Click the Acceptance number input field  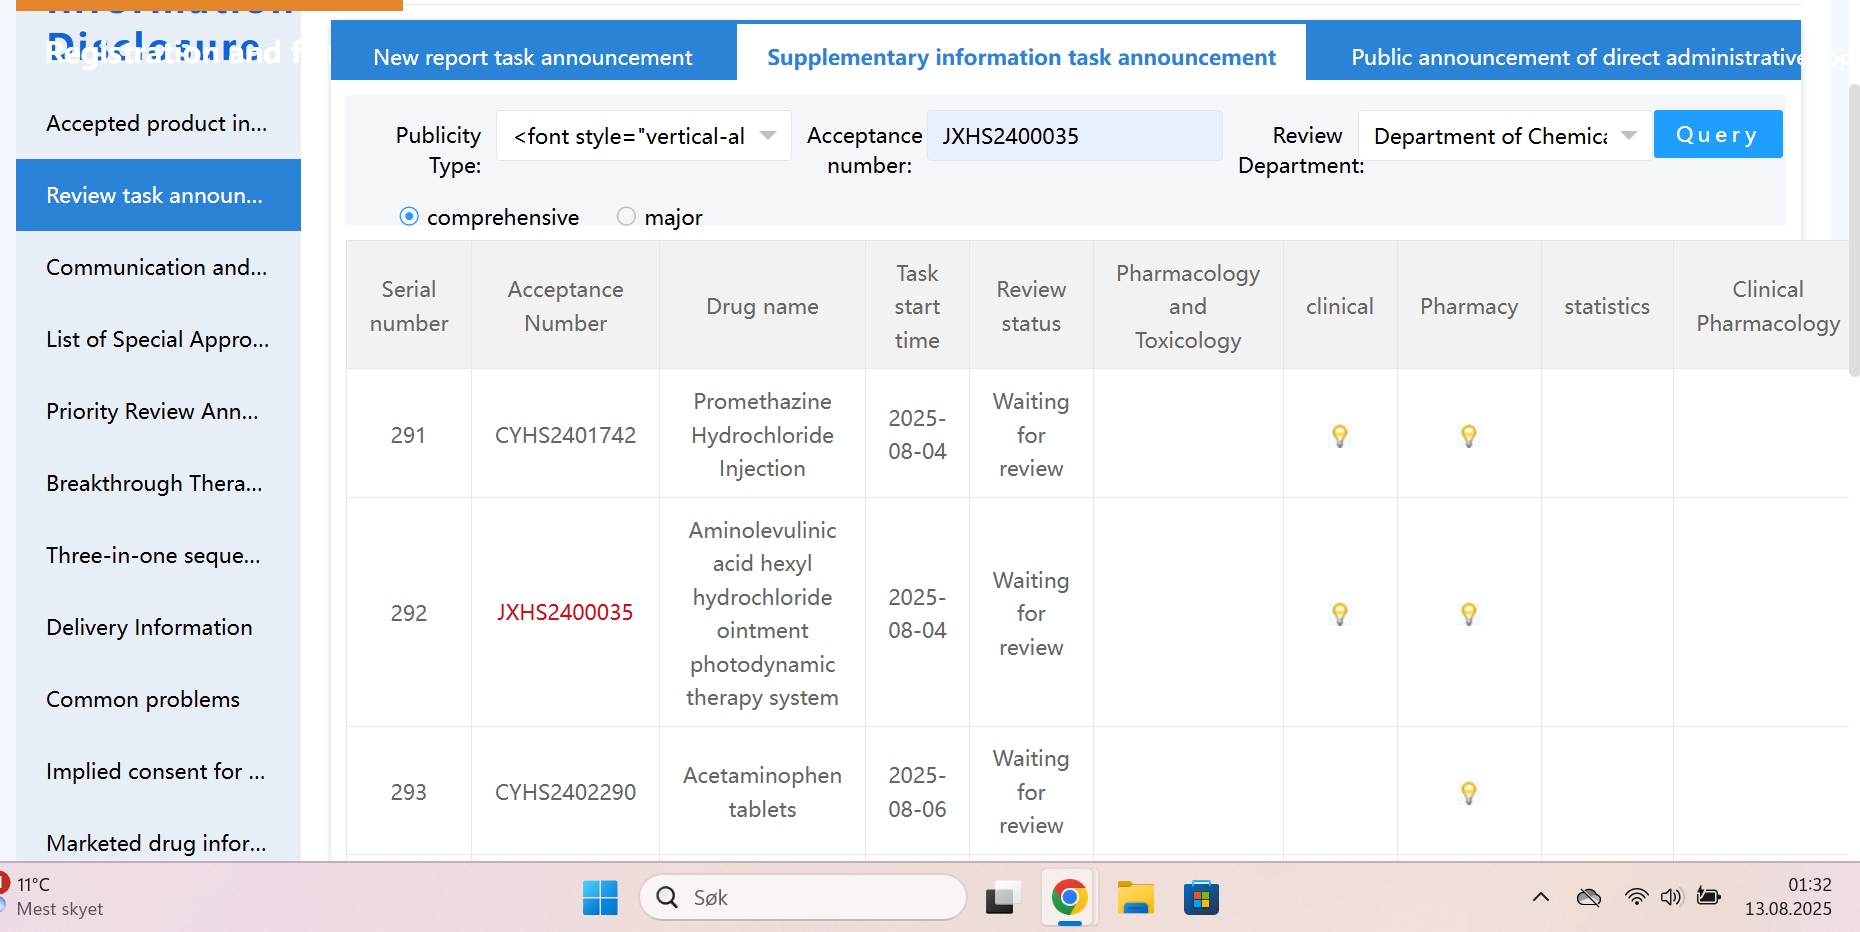point(1074,136)
